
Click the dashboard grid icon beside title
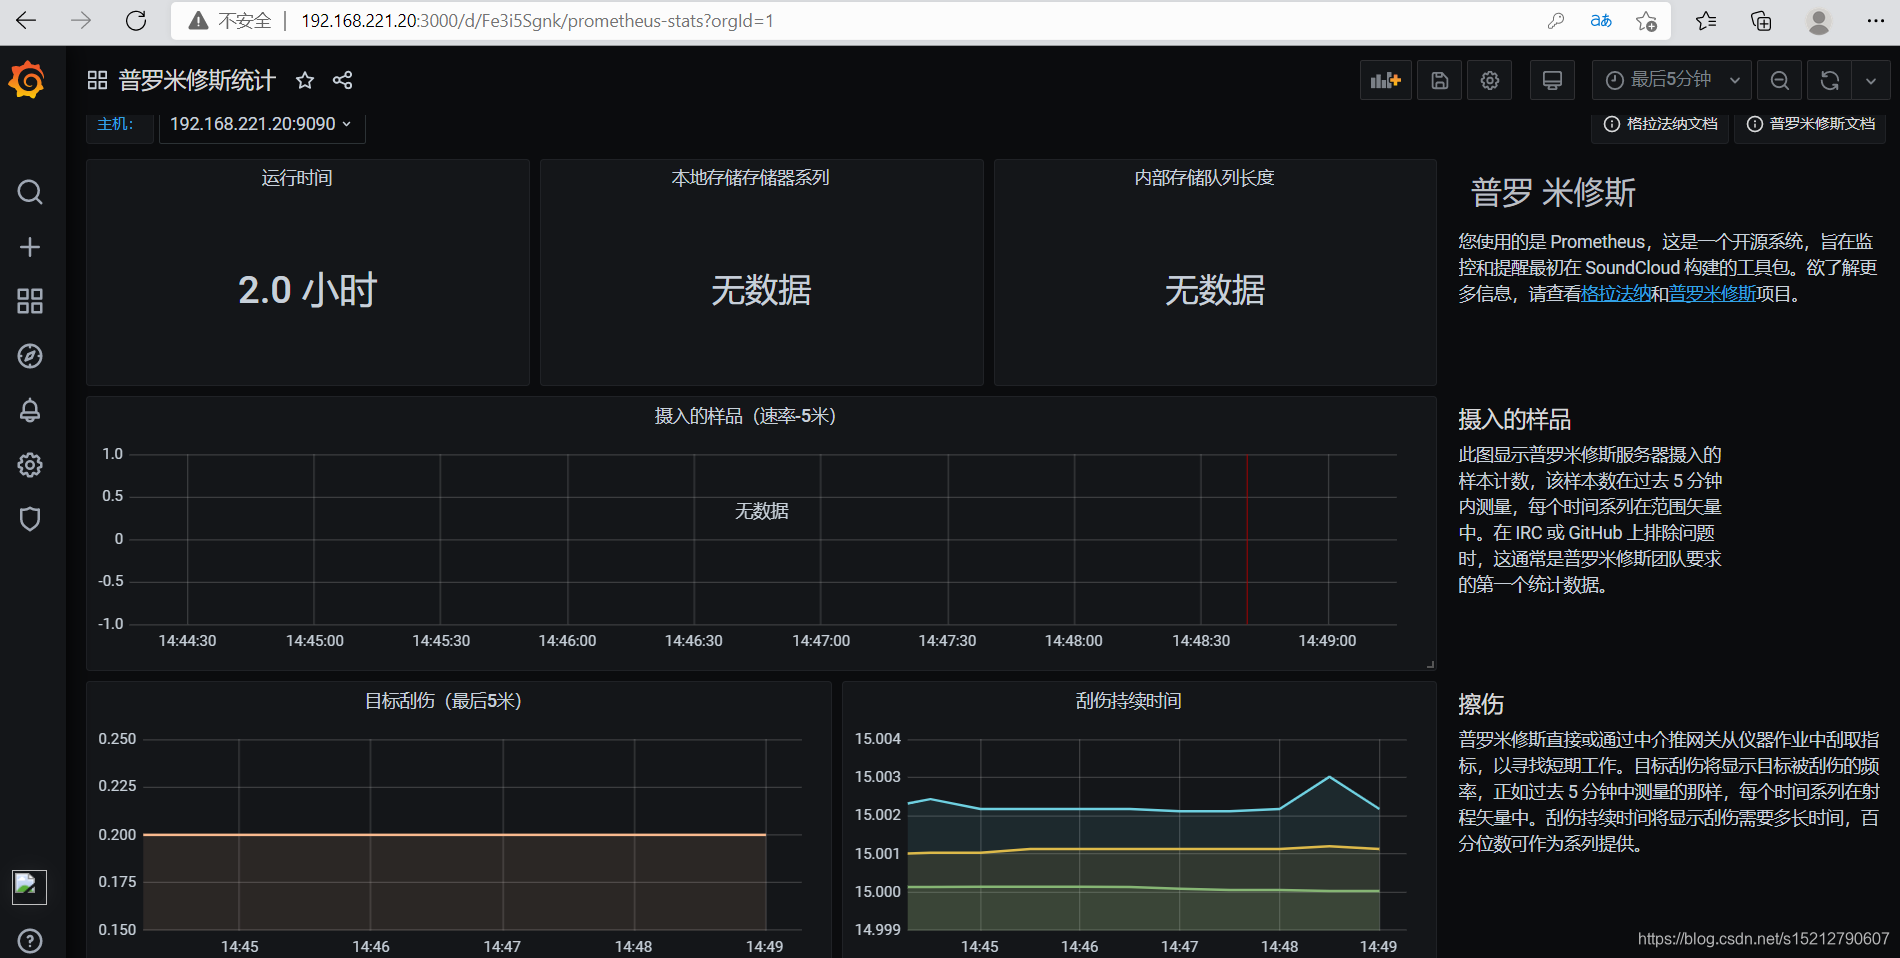(x=97, y=80)
